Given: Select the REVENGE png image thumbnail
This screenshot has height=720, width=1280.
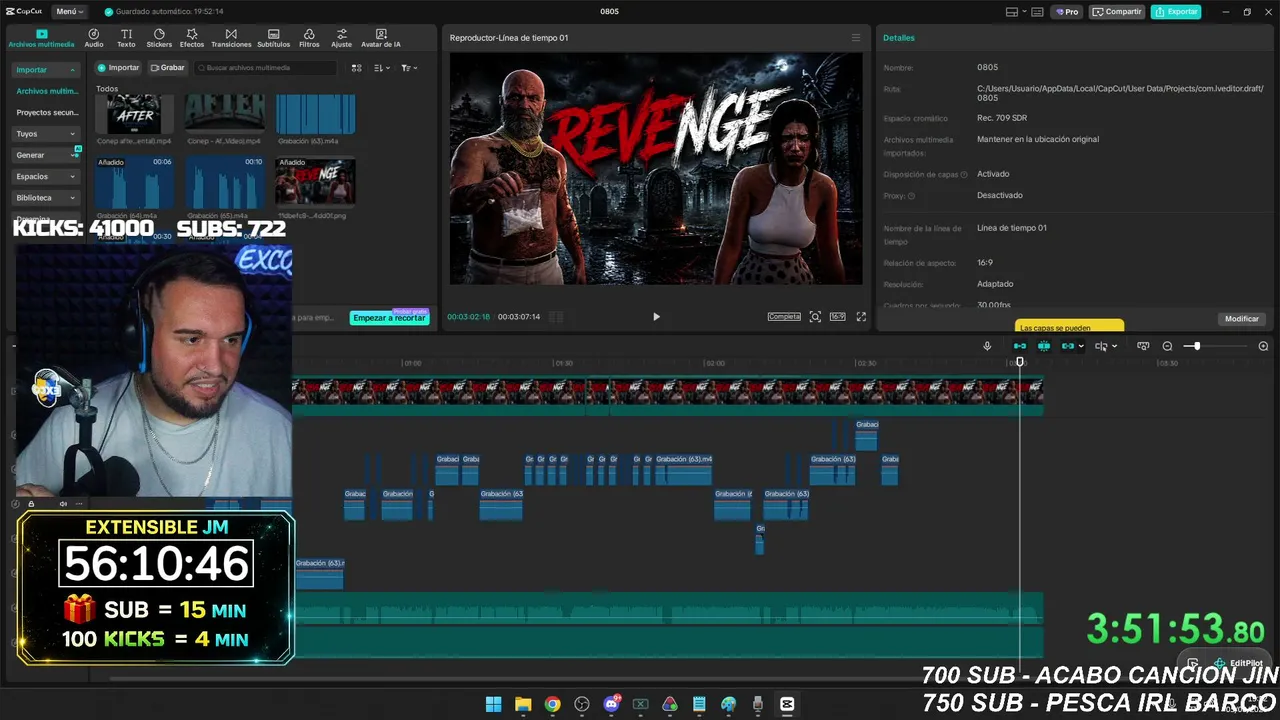Looking at the screenshot, I should [x=315, y=182].
